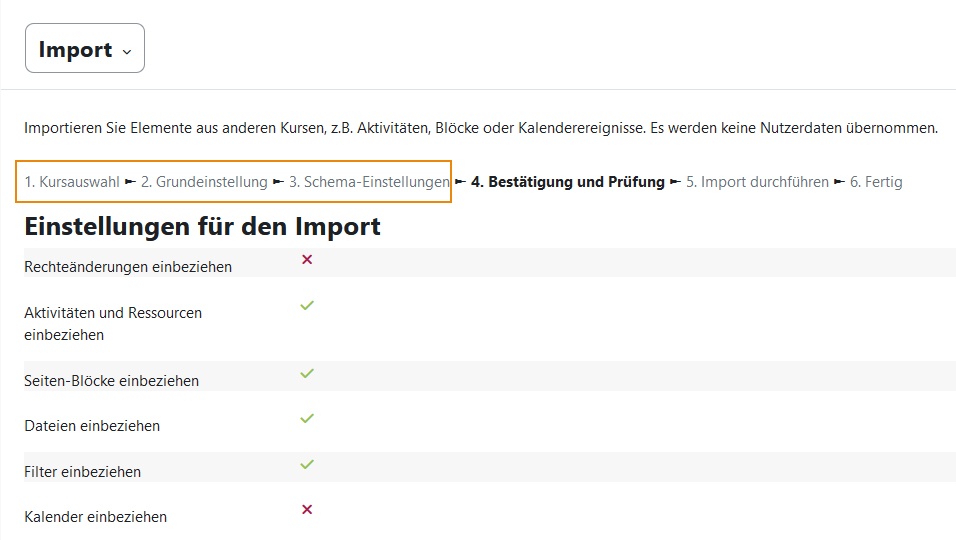Viewport: 956px width, 540px height.
Task: Select step 6. Fertig
Action: coord(876,182)
